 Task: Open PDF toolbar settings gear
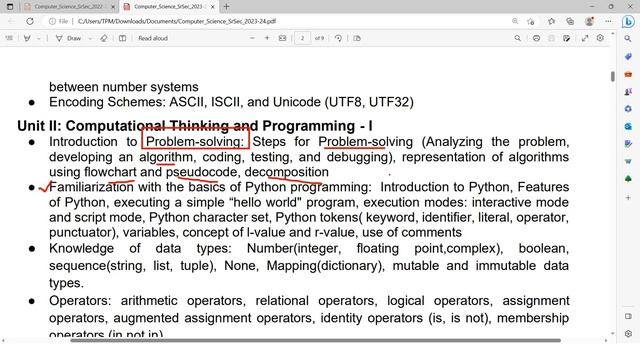pos(600,38)
